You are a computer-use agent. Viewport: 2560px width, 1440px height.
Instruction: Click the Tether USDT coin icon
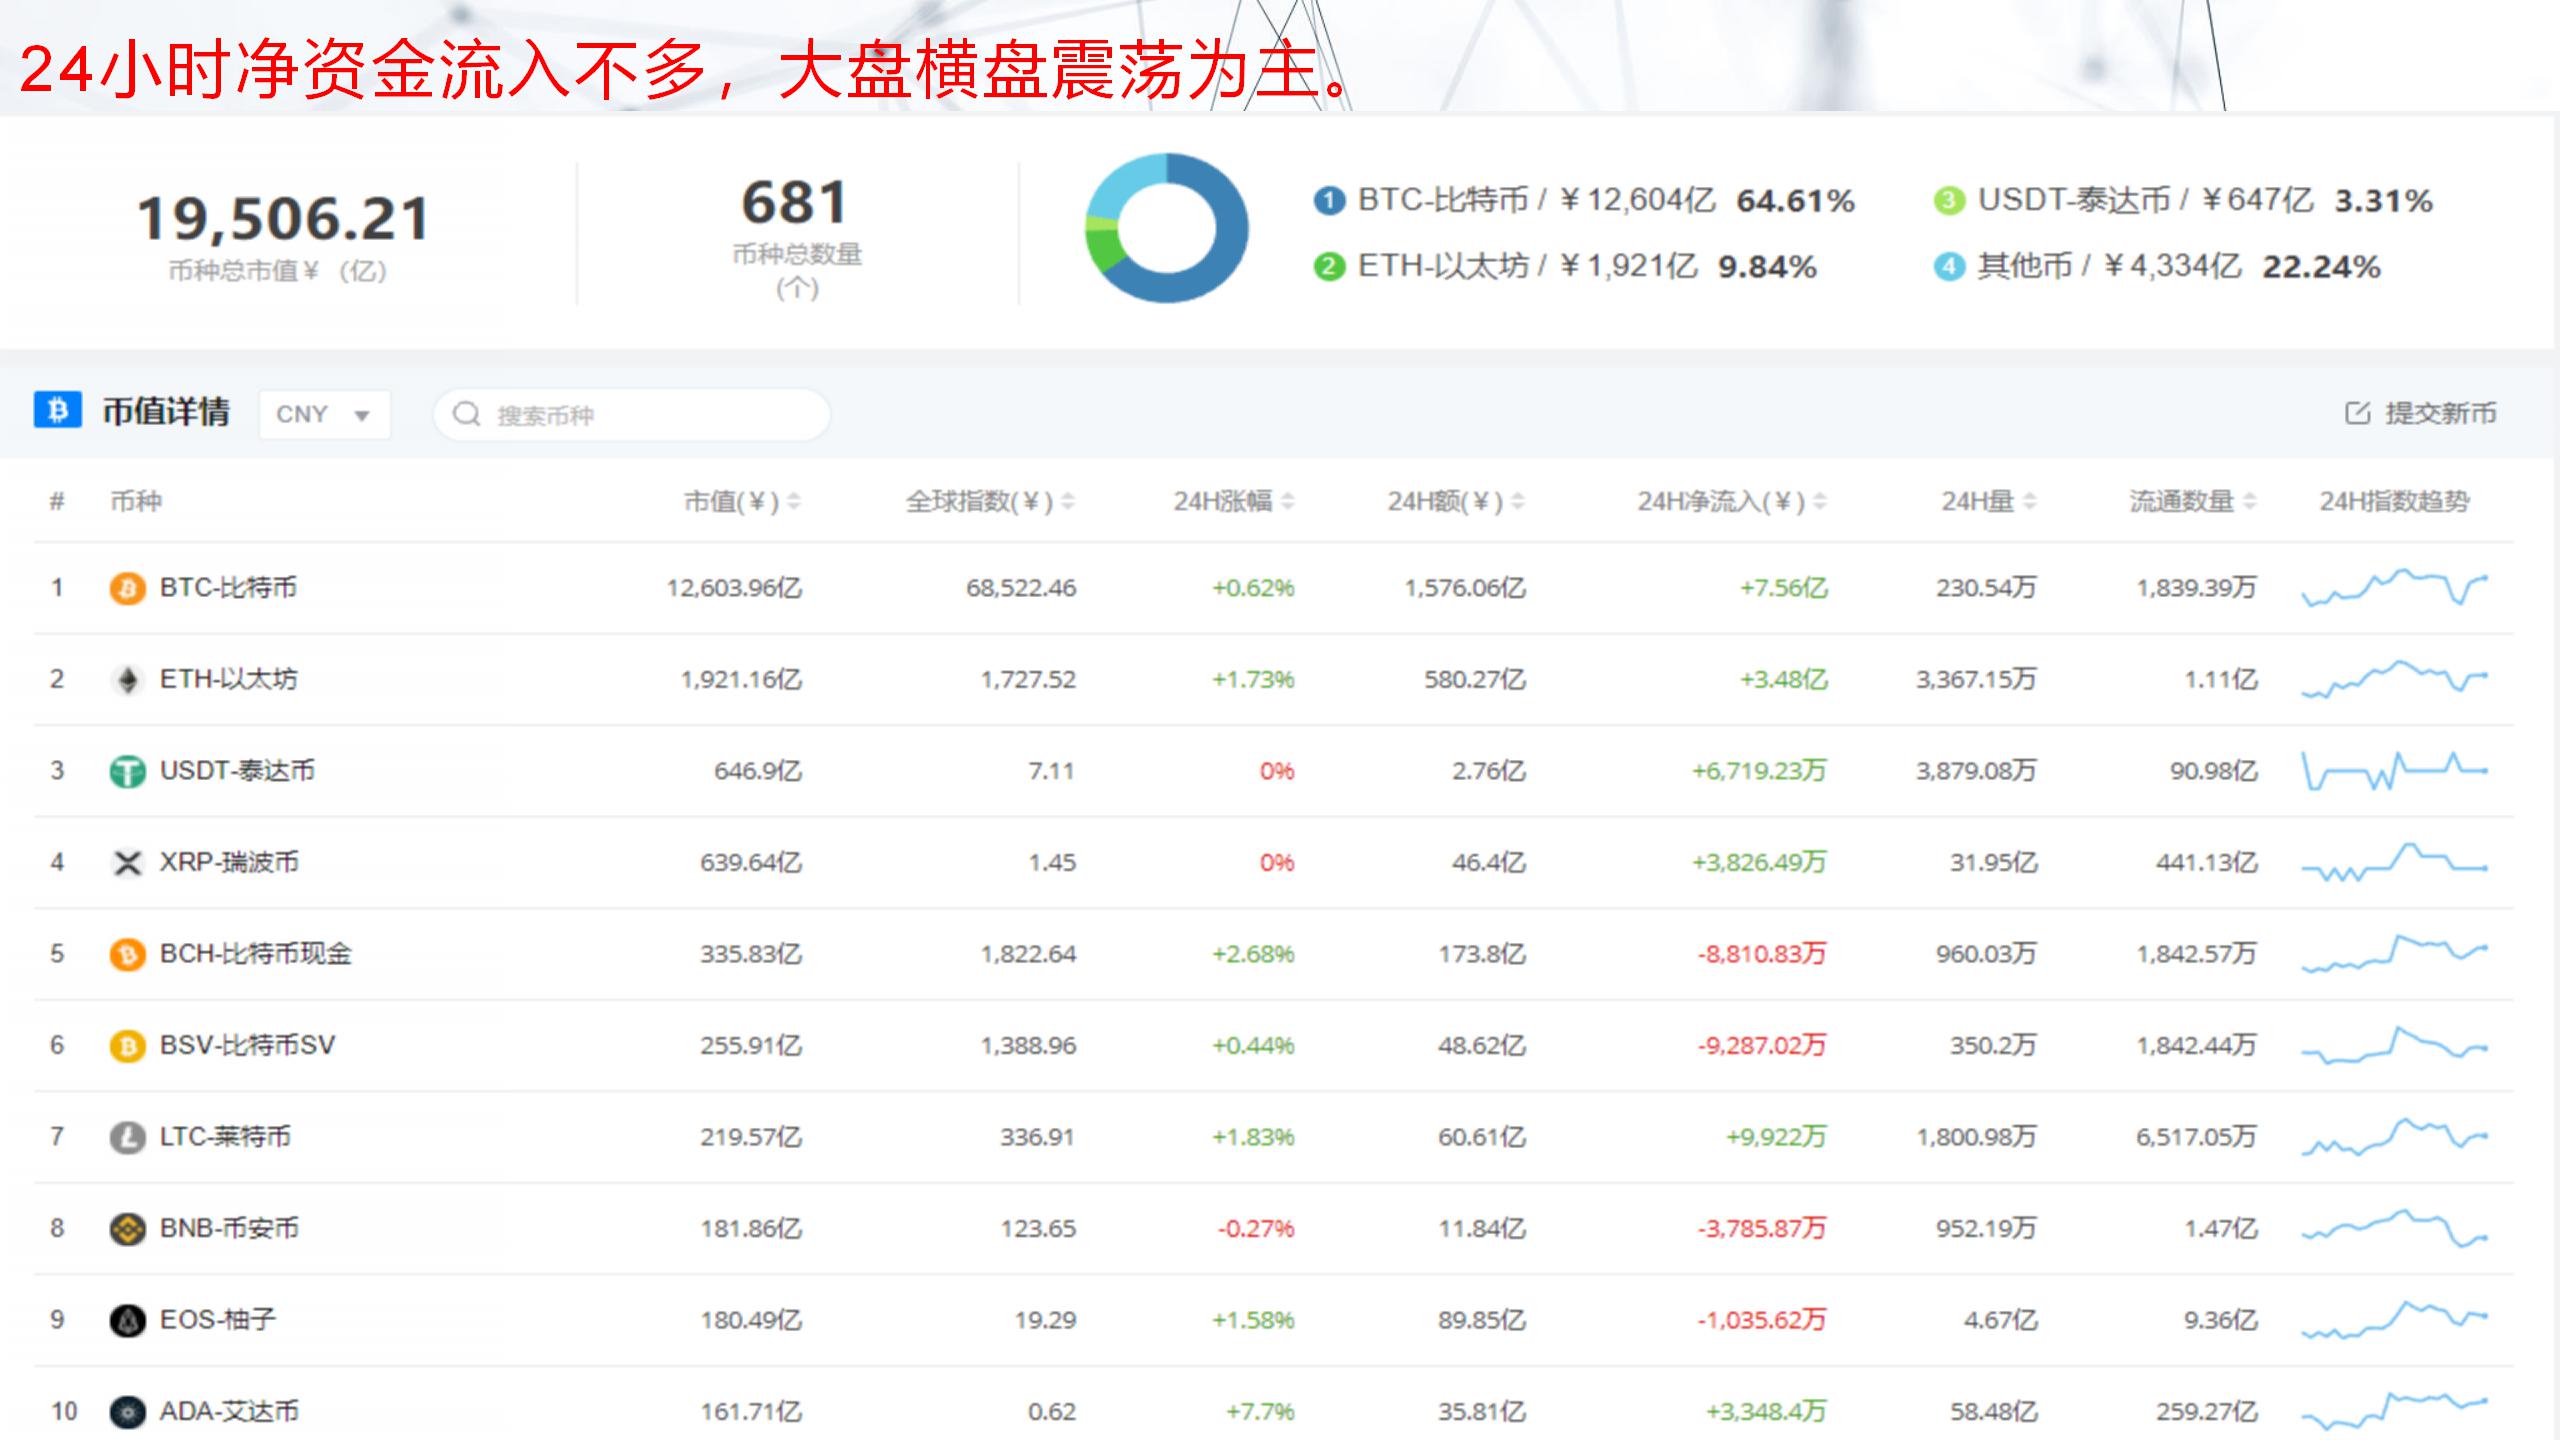point(127,771)
